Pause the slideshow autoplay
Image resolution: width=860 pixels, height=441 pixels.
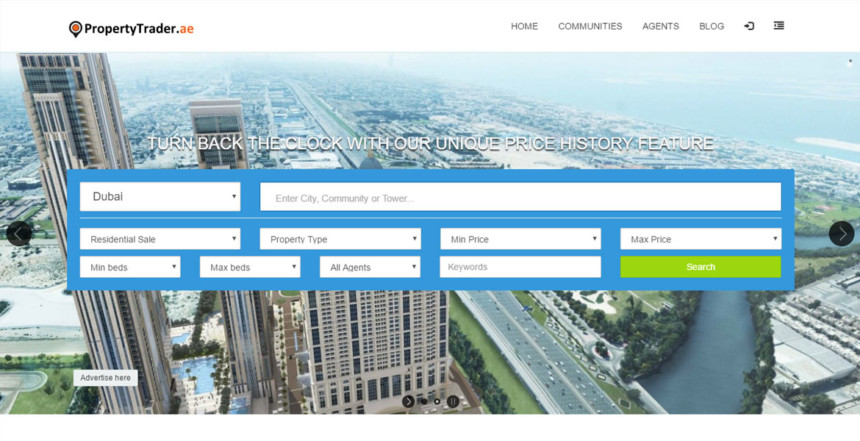click(x=452, y=402)
